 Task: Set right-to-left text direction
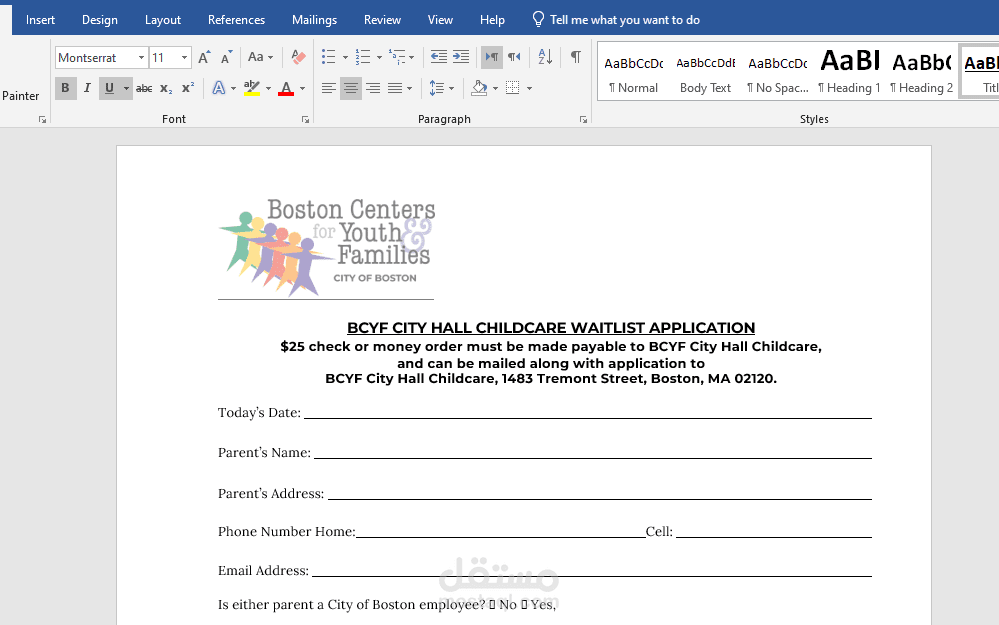[x=514, y=57]
